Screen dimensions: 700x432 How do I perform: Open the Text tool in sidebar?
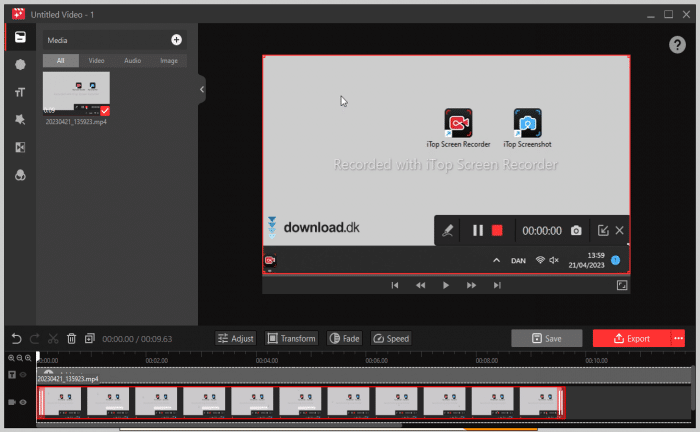tap(20, 92)
